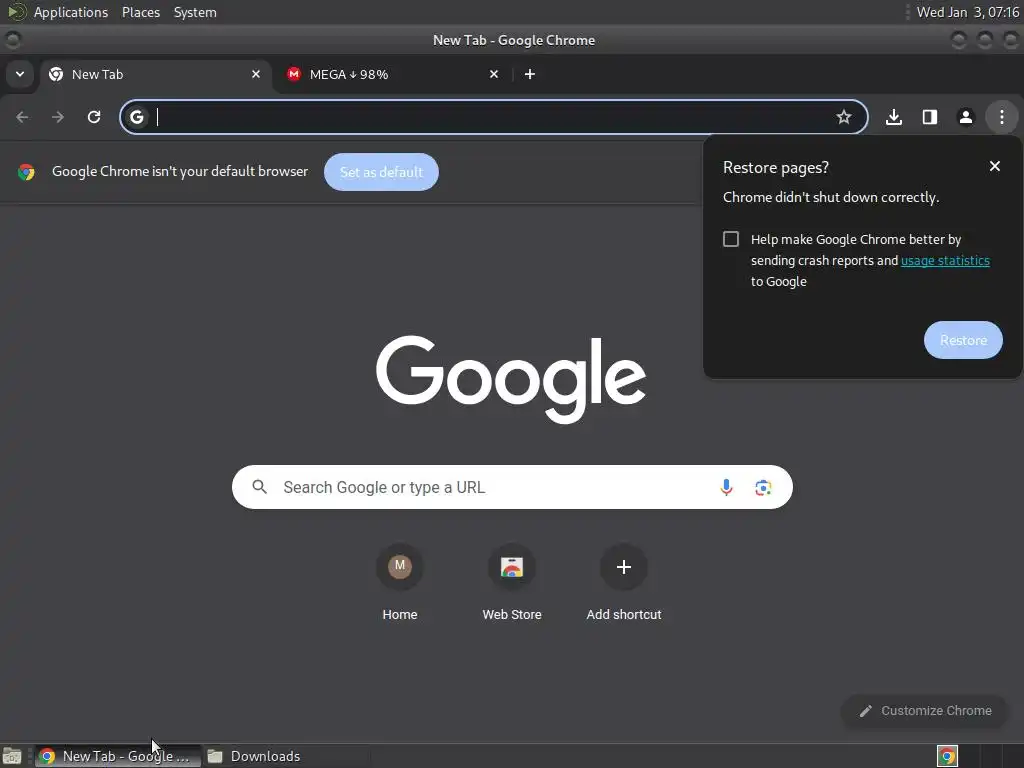Click the show desktop icon in the bottom panel
This screenshot has width=1024, height=768.
(12, 756)
